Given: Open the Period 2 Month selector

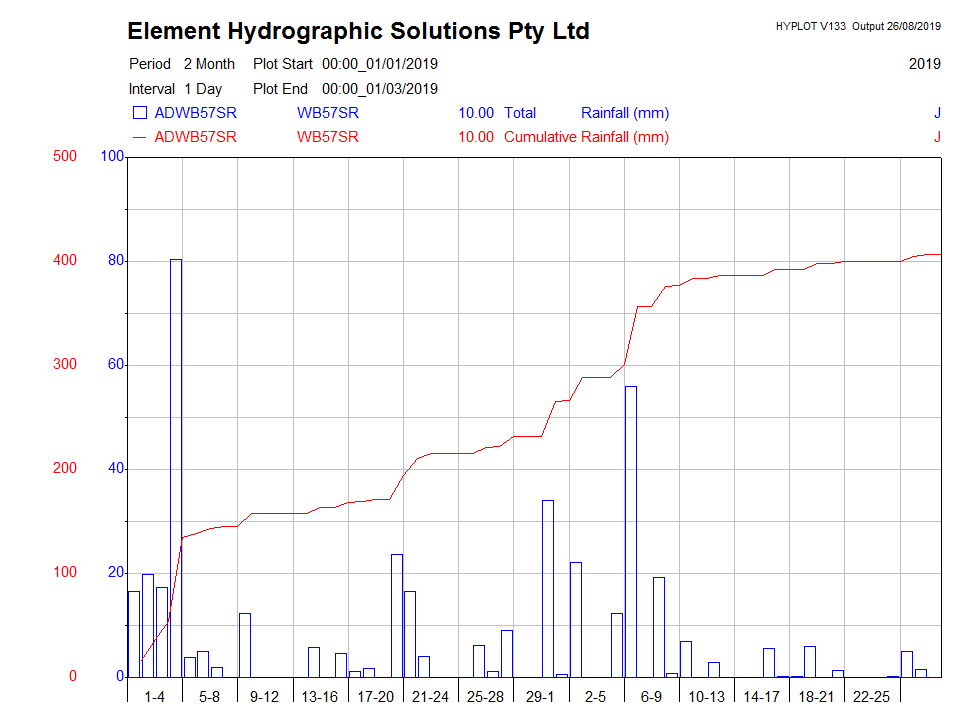Looking at the screenshot, I should 210,63.
